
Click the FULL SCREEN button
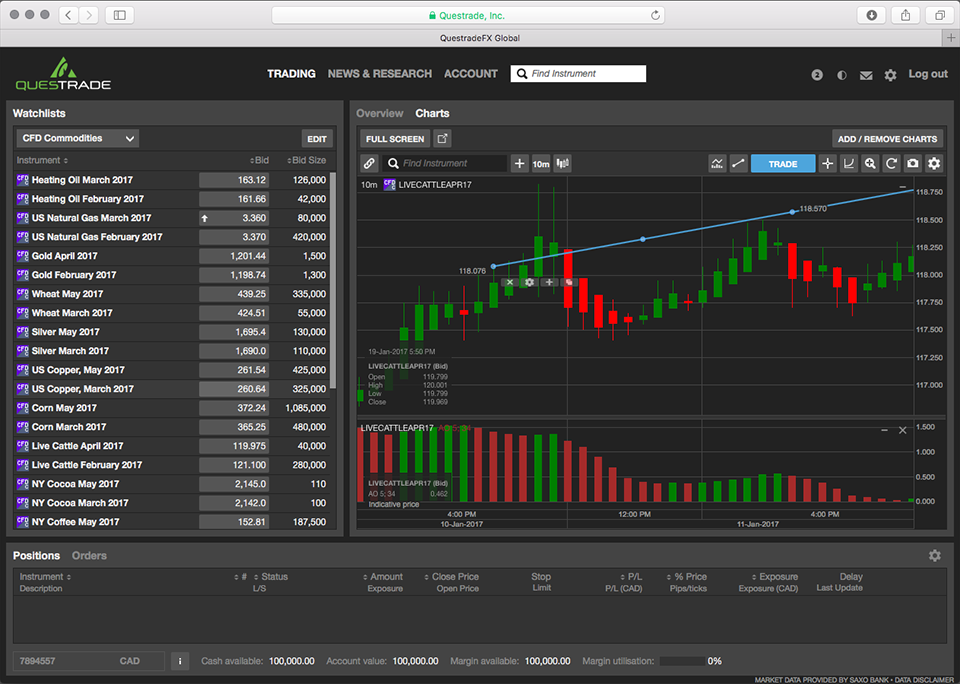[x=395, y=139]
